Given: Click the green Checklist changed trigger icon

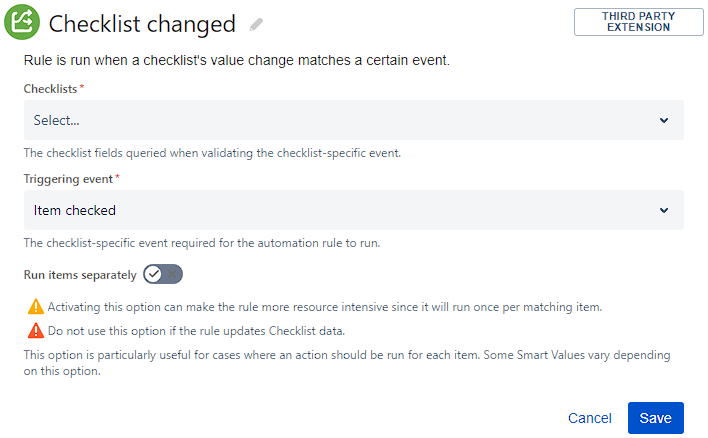Looking at the screenshot, I should [x=22, y=23].
